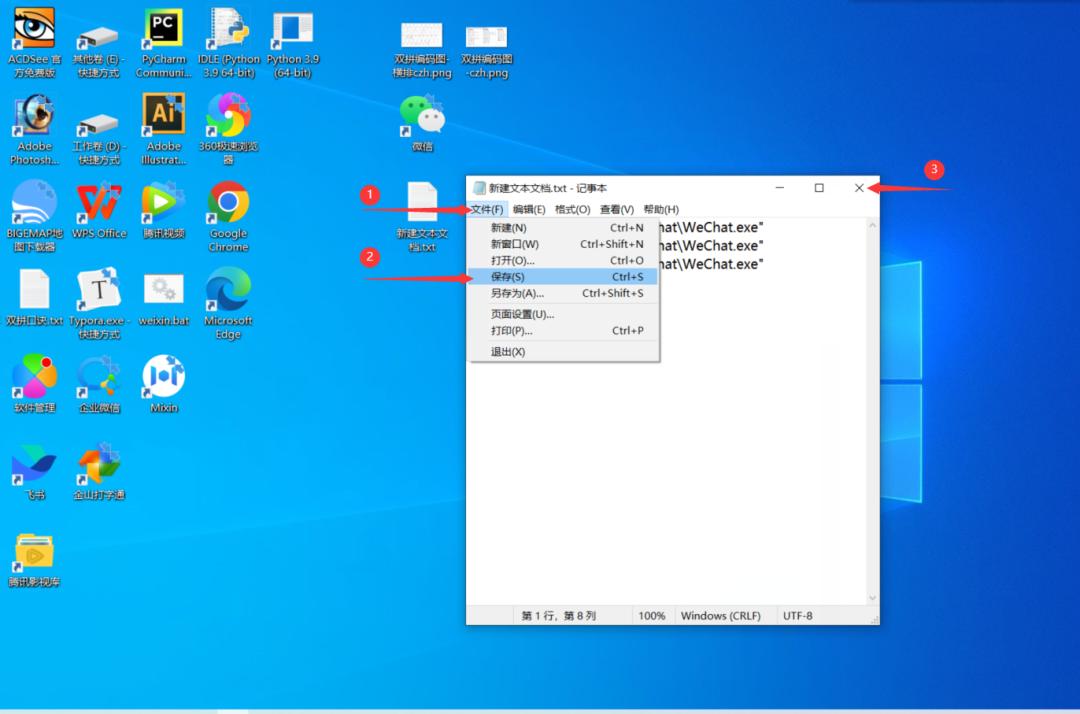Open the 编辑(E) menu

(x=529, y=210)
